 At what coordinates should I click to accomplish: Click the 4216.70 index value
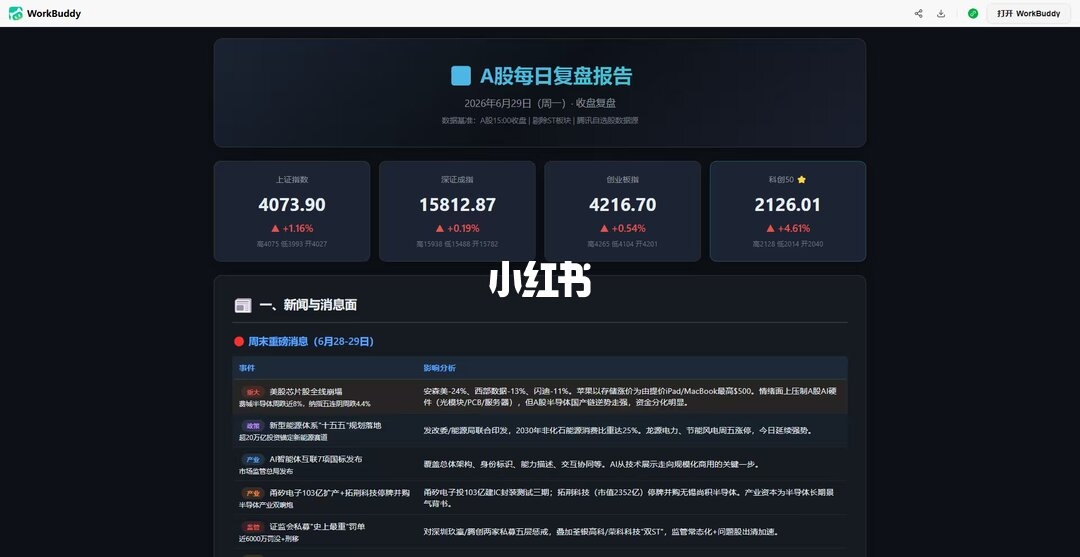point(623,204)
